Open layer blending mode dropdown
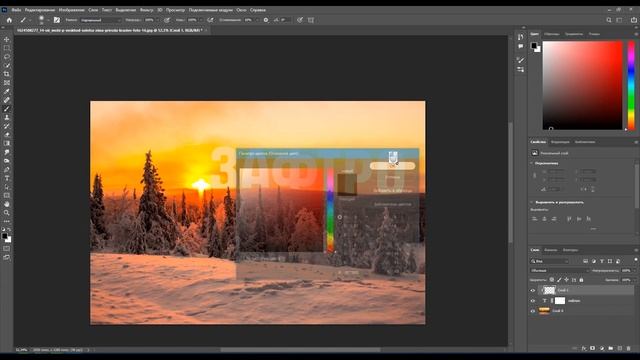Screen dimensions: 640x360 tap(559, 271)
